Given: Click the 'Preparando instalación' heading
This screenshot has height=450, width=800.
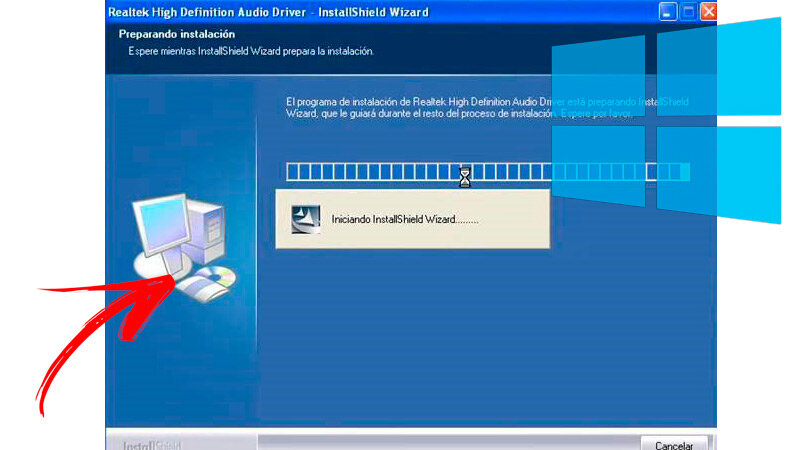Looking at the screenshot, I should (177, 34).
